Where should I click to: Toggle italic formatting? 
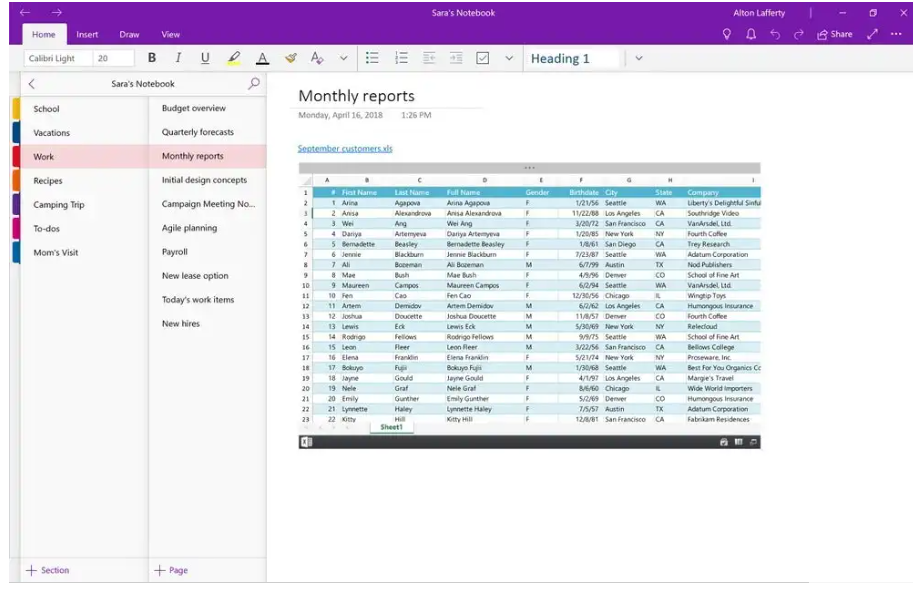tap(178, 58)
